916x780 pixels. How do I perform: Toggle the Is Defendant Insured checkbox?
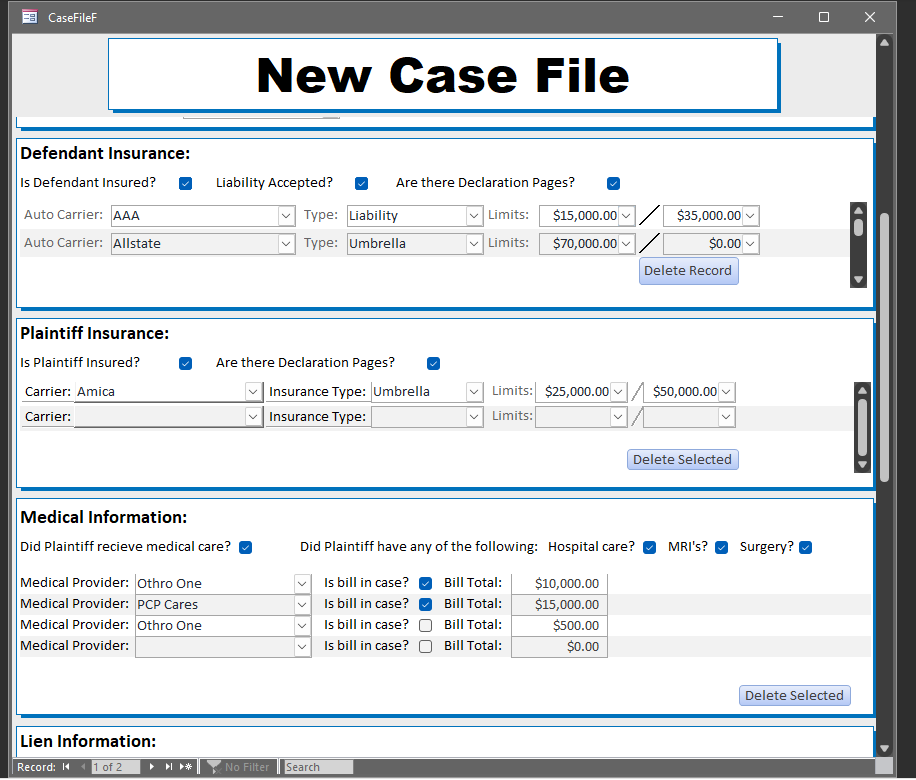185,183
